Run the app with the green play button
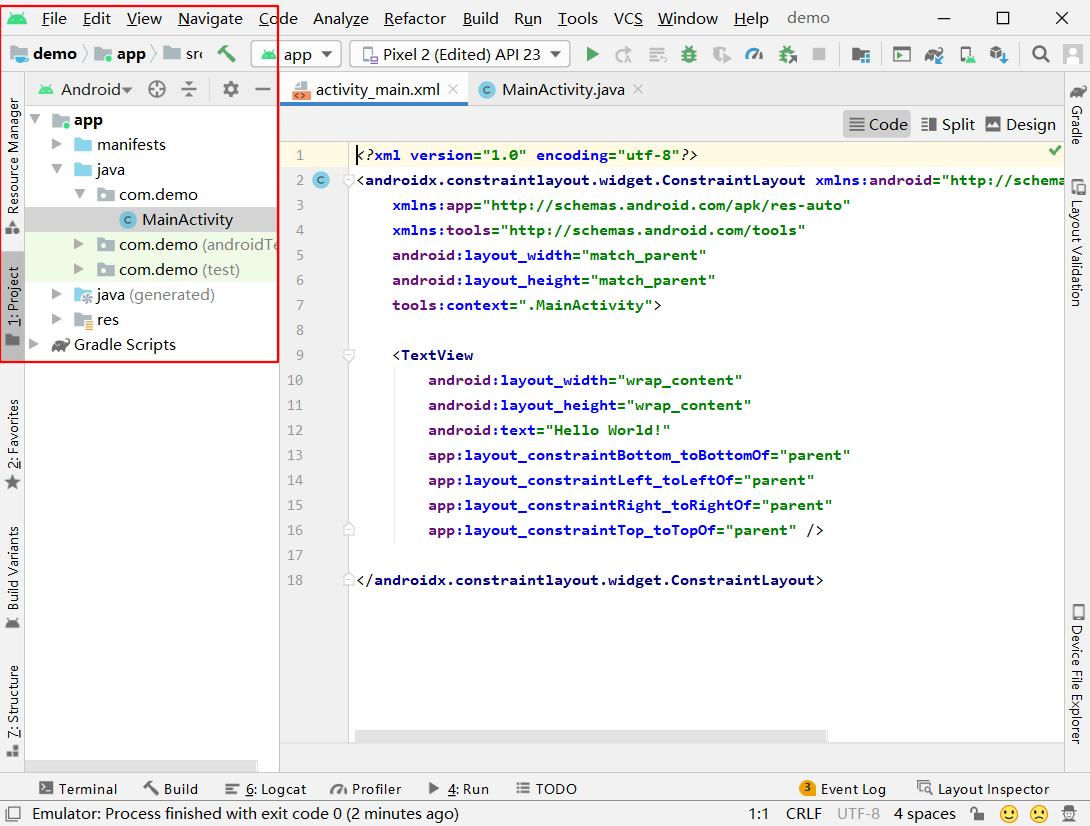 (x=592, y=54)
